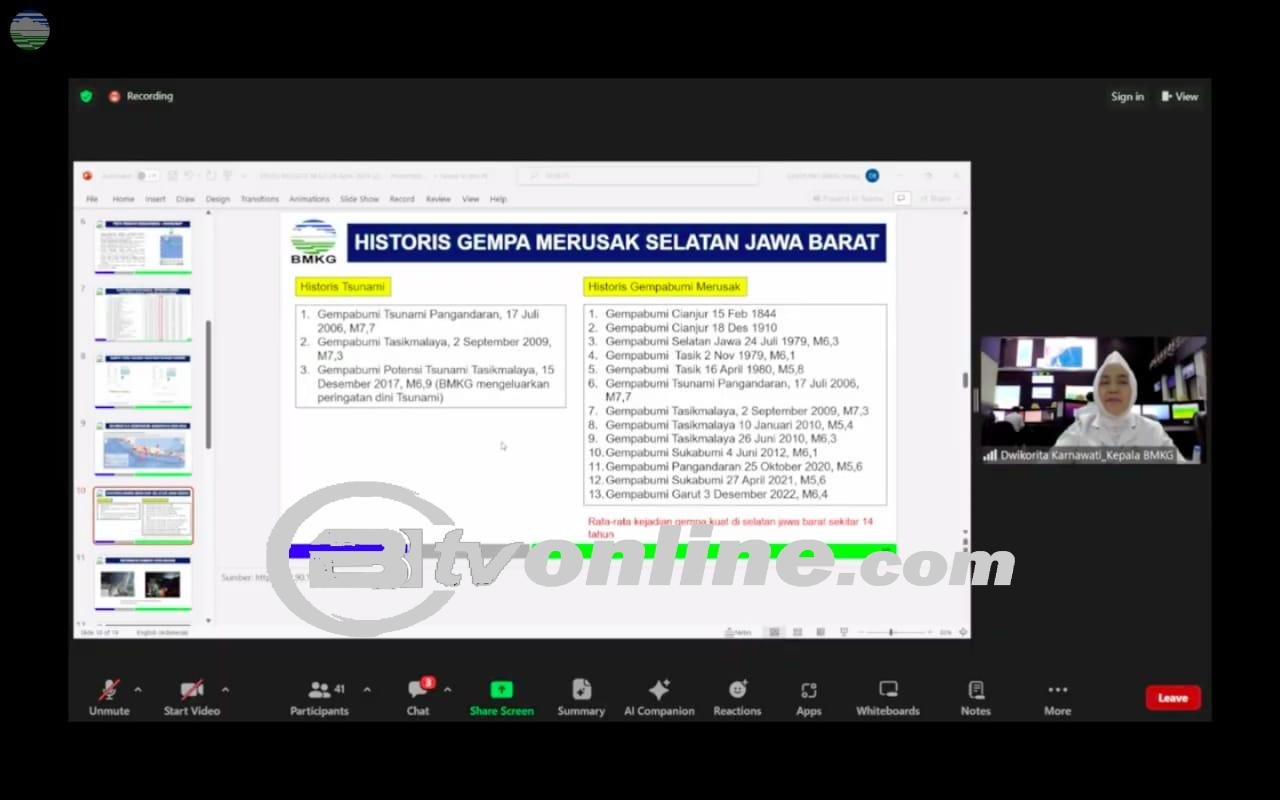The image size is (1280, 800).
Task: Leave the meeting
Action: point(1172,698)
